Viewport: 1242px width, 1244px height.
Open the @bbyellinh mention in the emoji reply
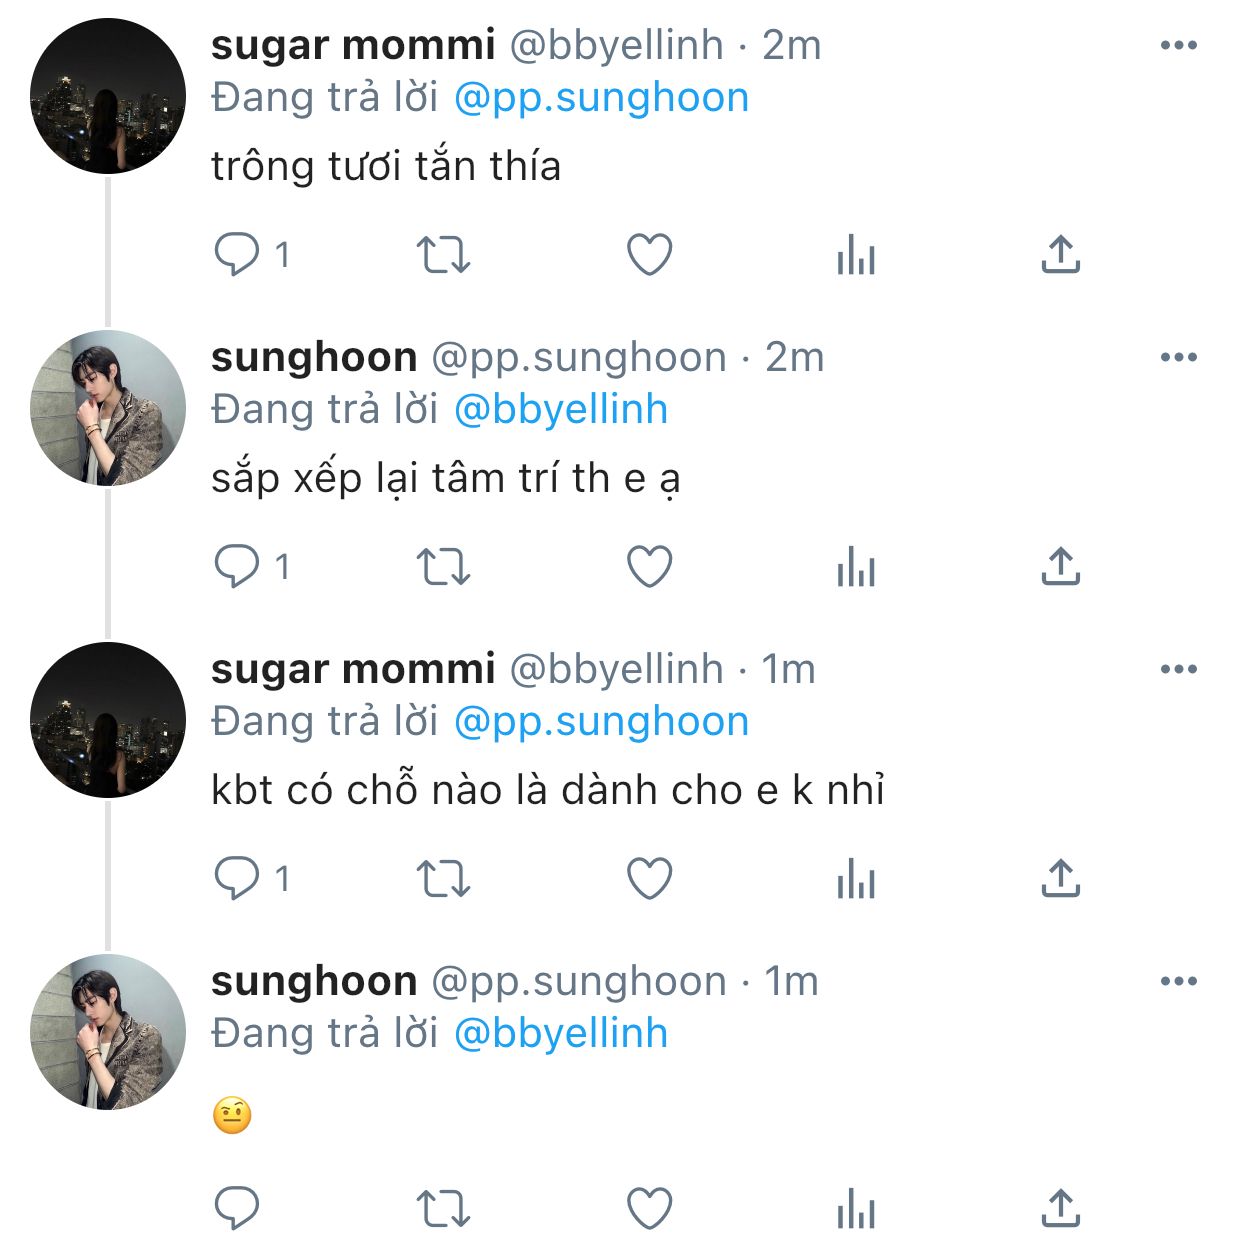point(560,1034)
